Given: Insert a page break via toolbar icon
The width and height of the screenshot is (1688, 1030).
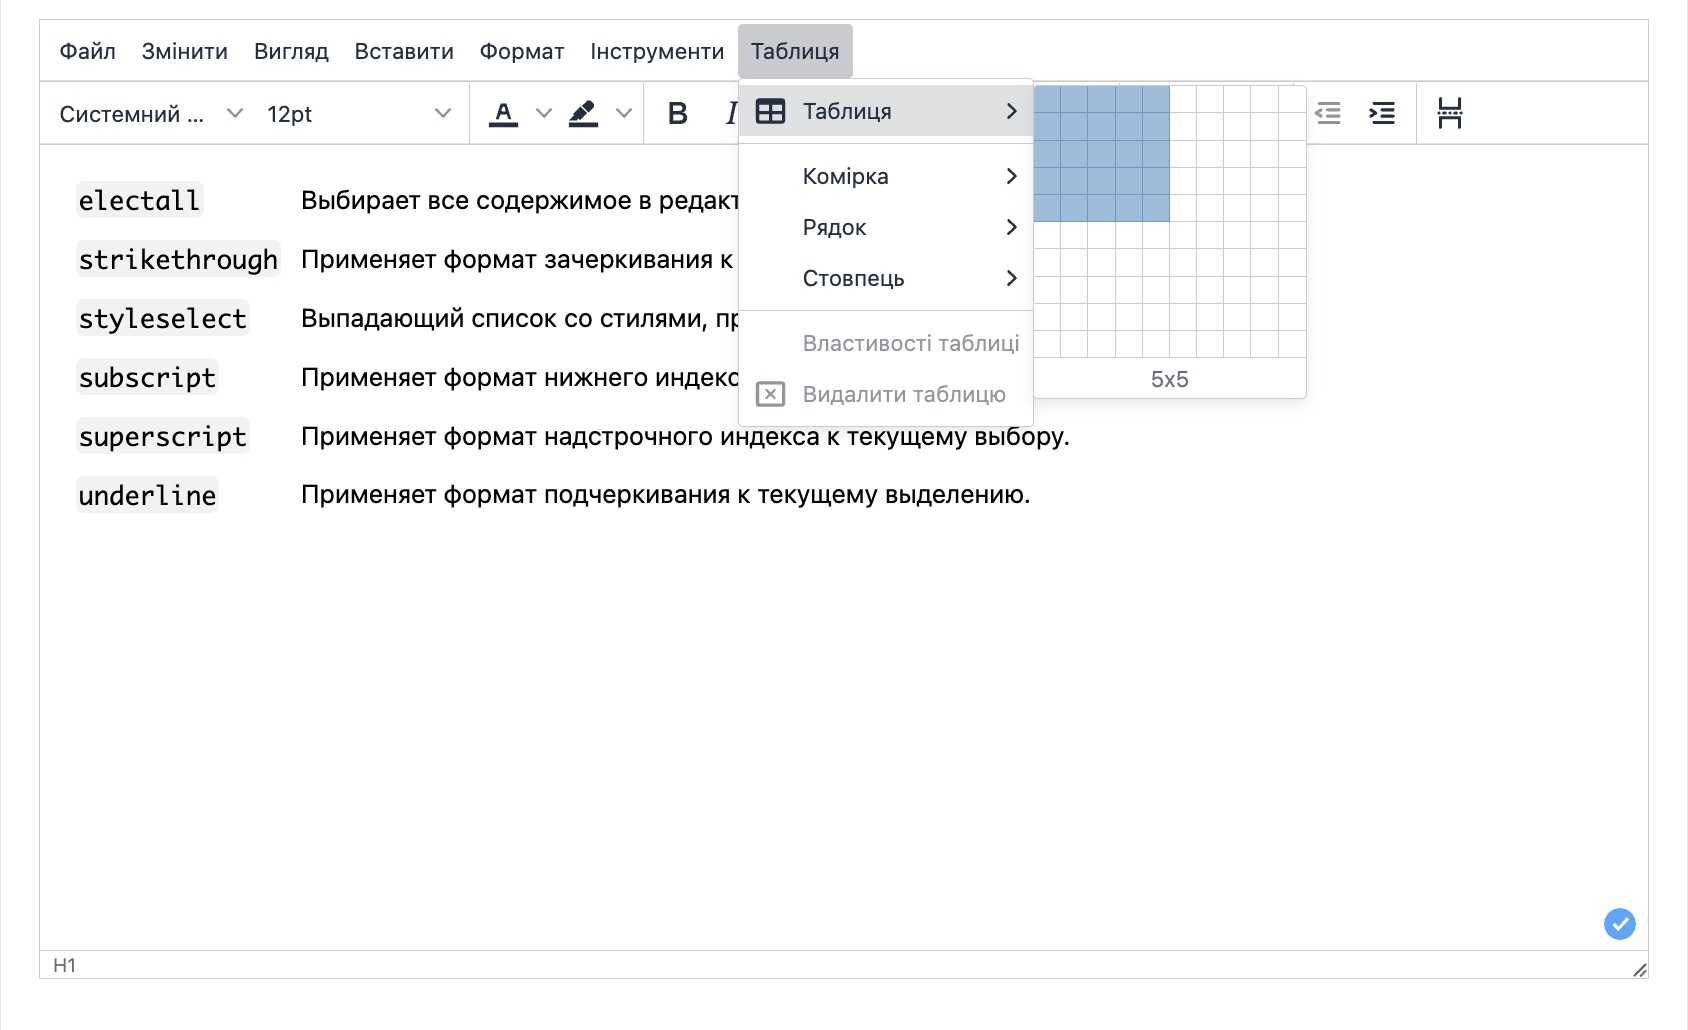Looking at the screenshot, I should tap(1449, 114).
